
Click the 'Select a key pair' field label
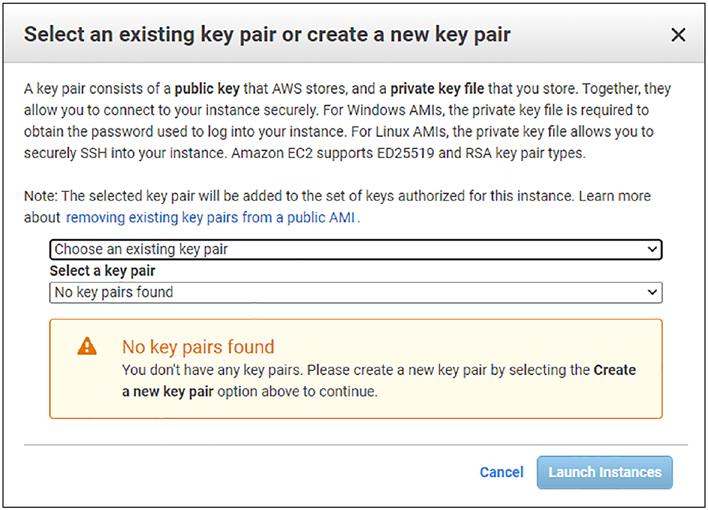102,271
